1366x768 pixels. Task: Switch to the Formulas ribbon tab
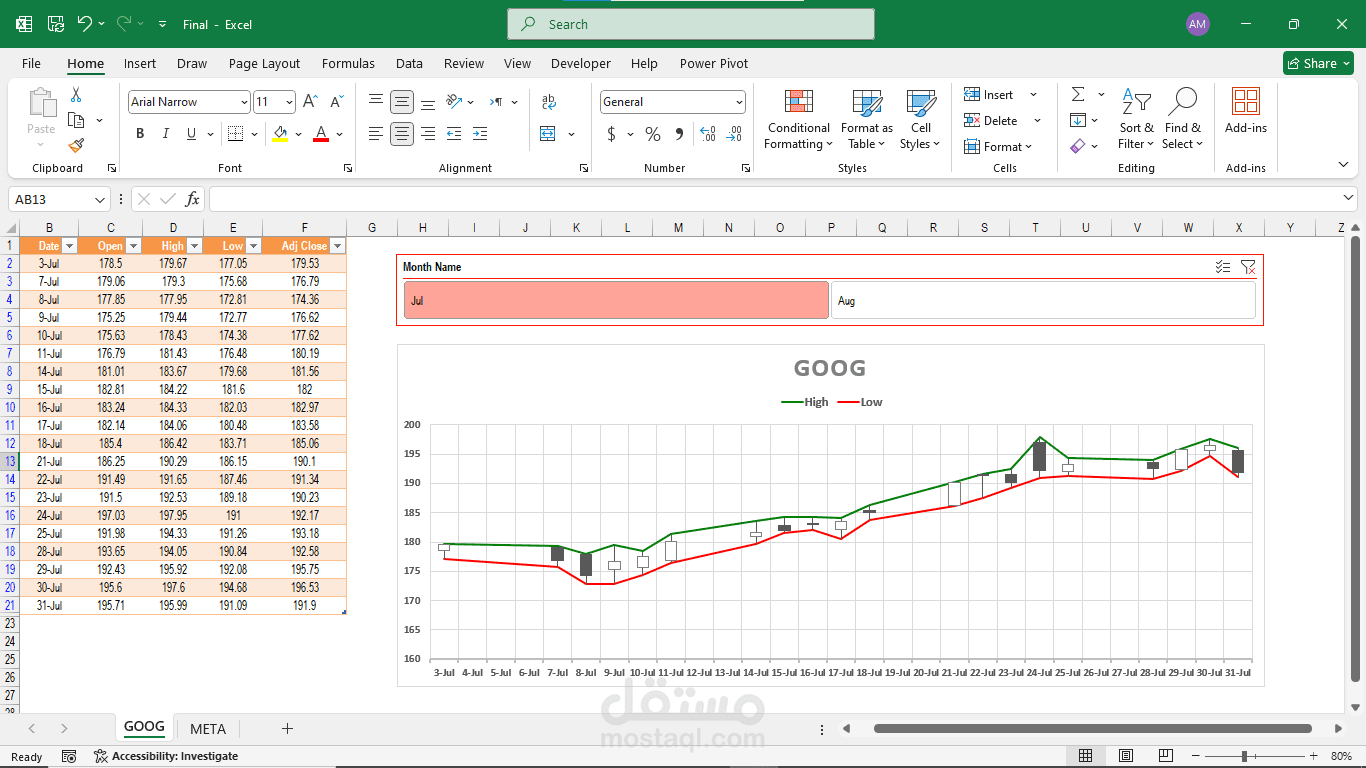(x=348, y=63)
